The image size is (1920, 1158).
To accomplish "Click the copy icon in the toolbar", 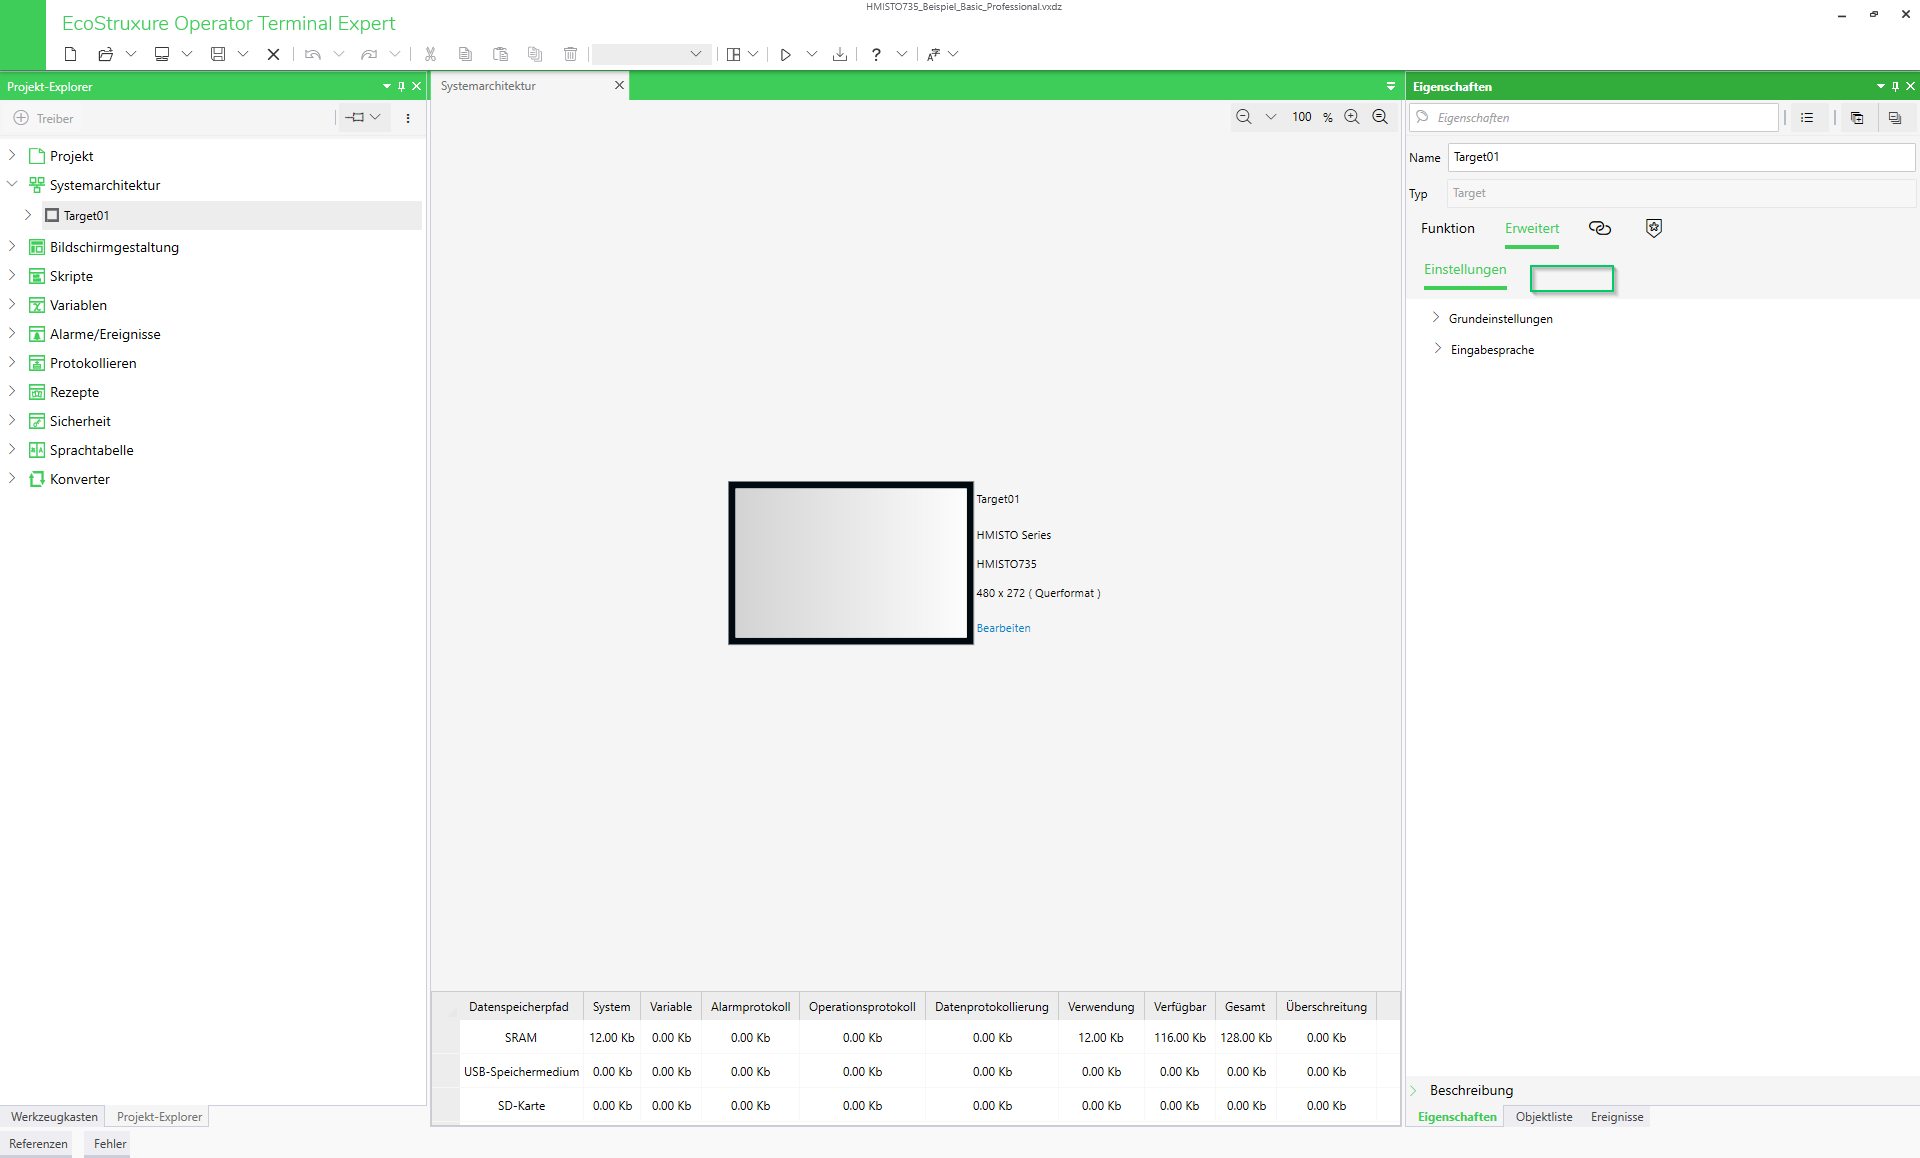I will pos(465,54).
